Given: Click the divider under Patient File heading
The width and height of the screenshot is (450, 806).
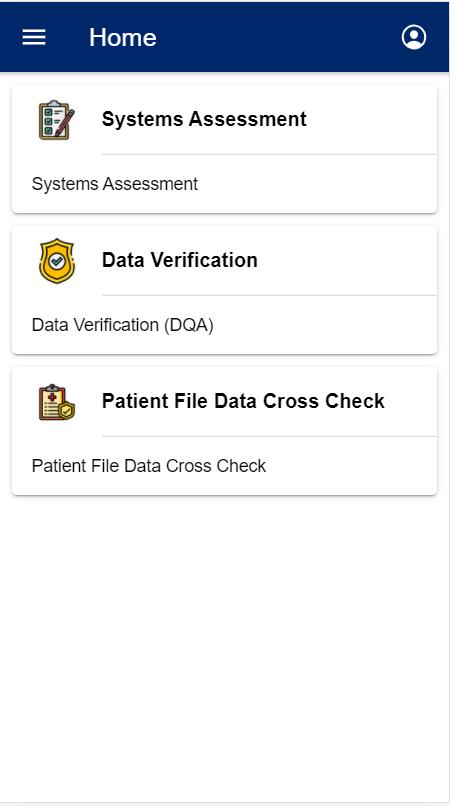Looking at the screenshot, I should coord(269,436).
